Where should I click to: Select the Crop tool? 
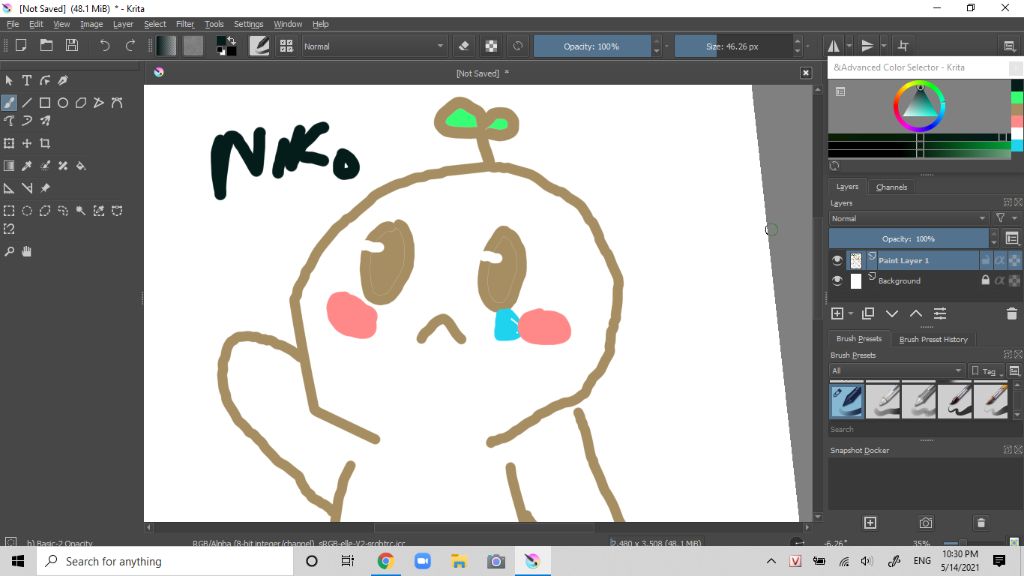[x=45, y=143]
